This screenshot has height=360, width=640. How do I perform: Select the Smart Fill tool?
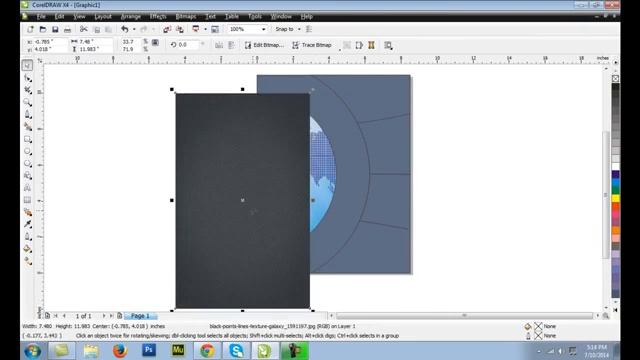click(27, 127)
